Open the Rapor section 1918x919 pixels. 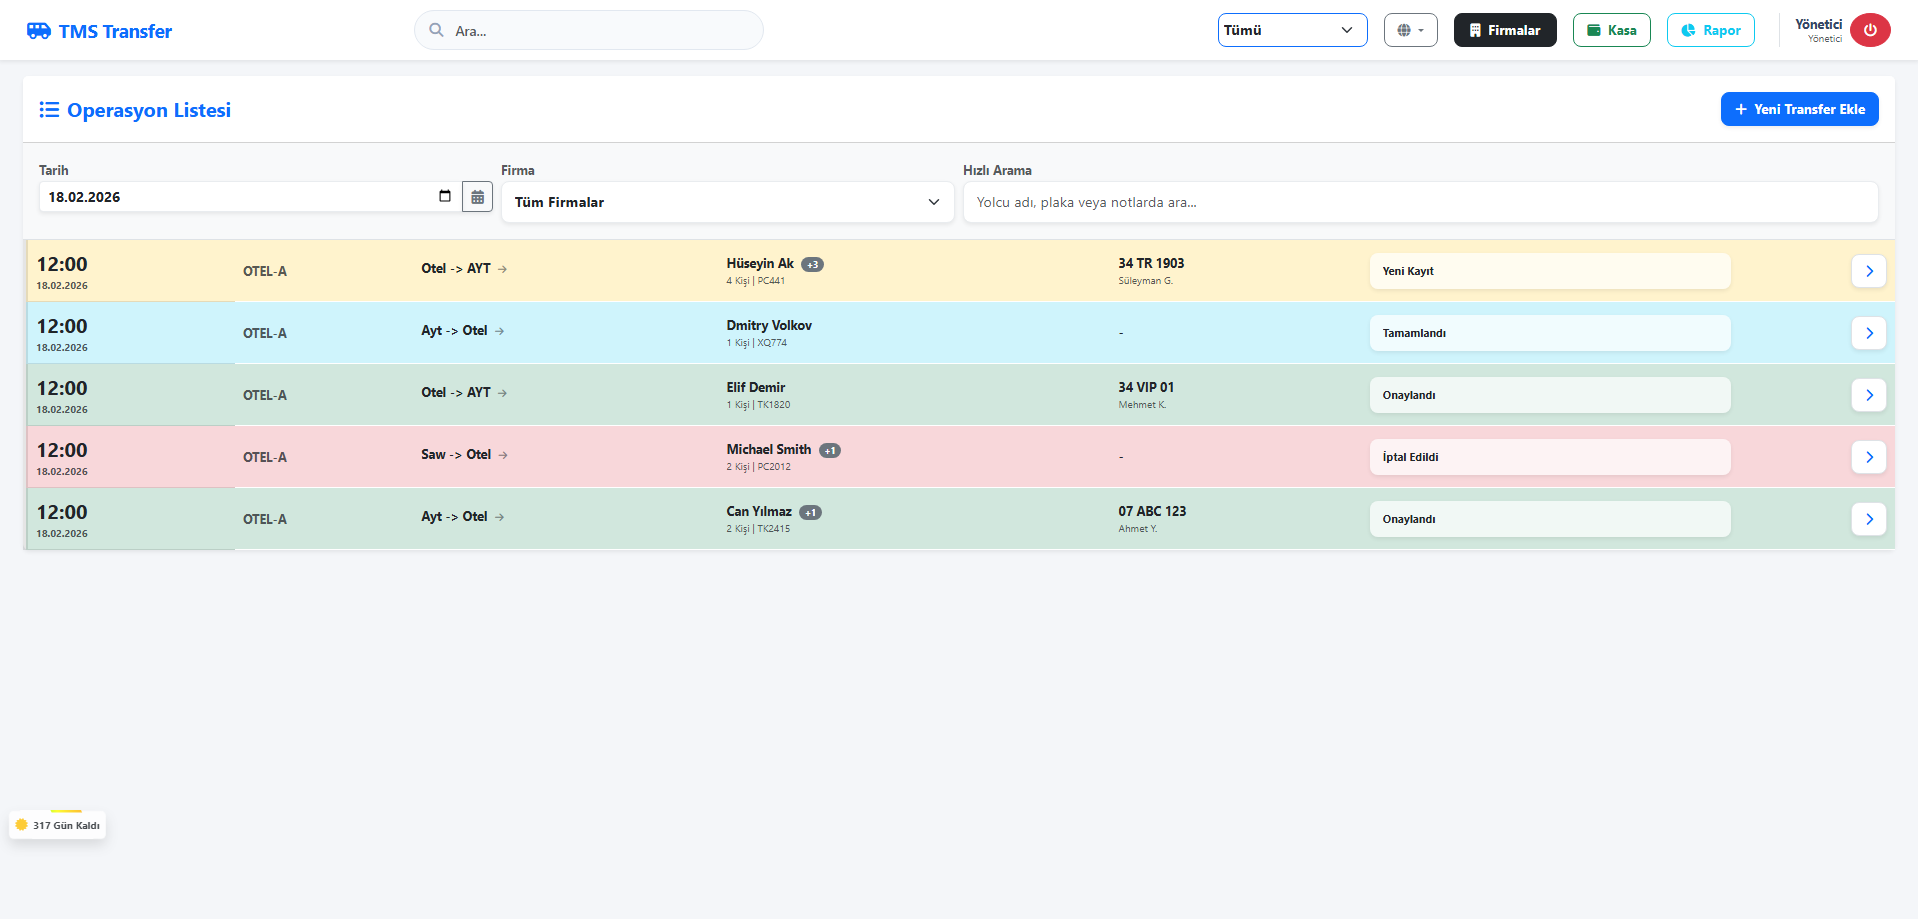click(x=1710, y=30)
